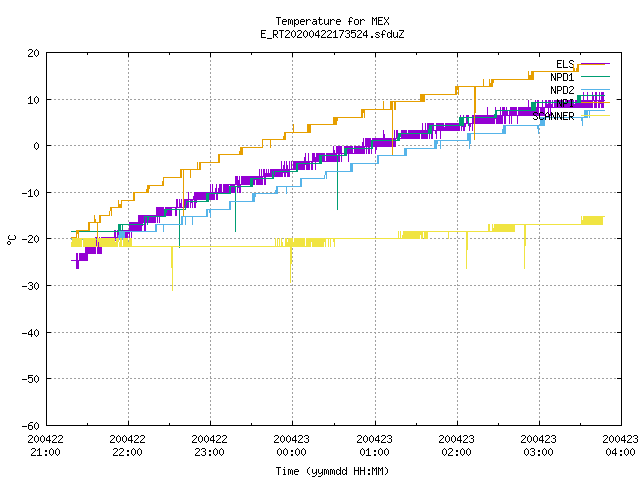Screen dimensions: 640x480
Task: Click the NPD2 legend label
Action: click(x=562, y=90)
